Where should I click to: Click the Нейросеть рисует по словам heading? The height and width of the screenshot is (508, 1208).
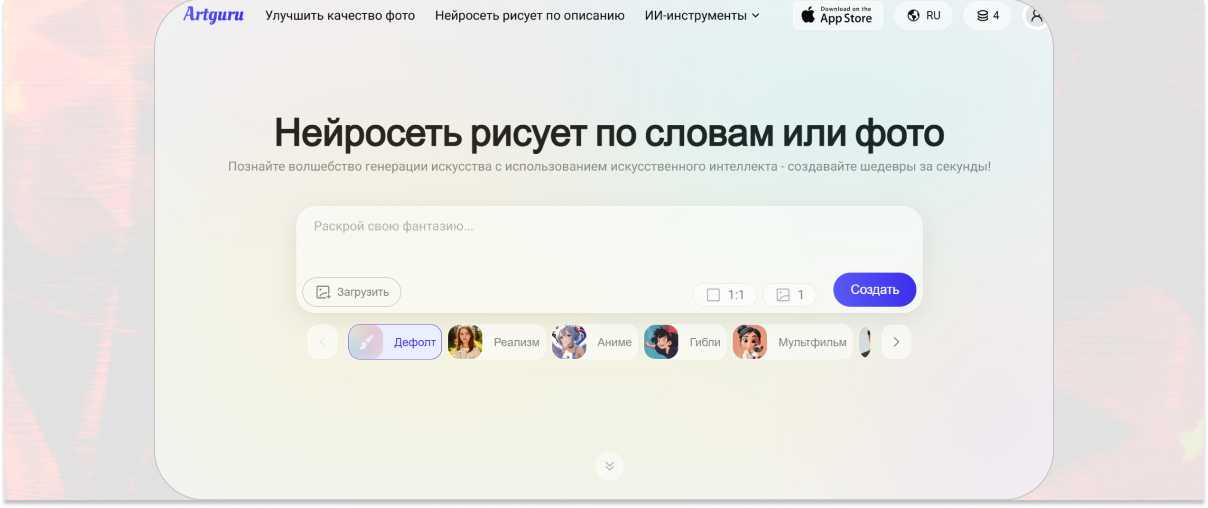pos(609,133)
